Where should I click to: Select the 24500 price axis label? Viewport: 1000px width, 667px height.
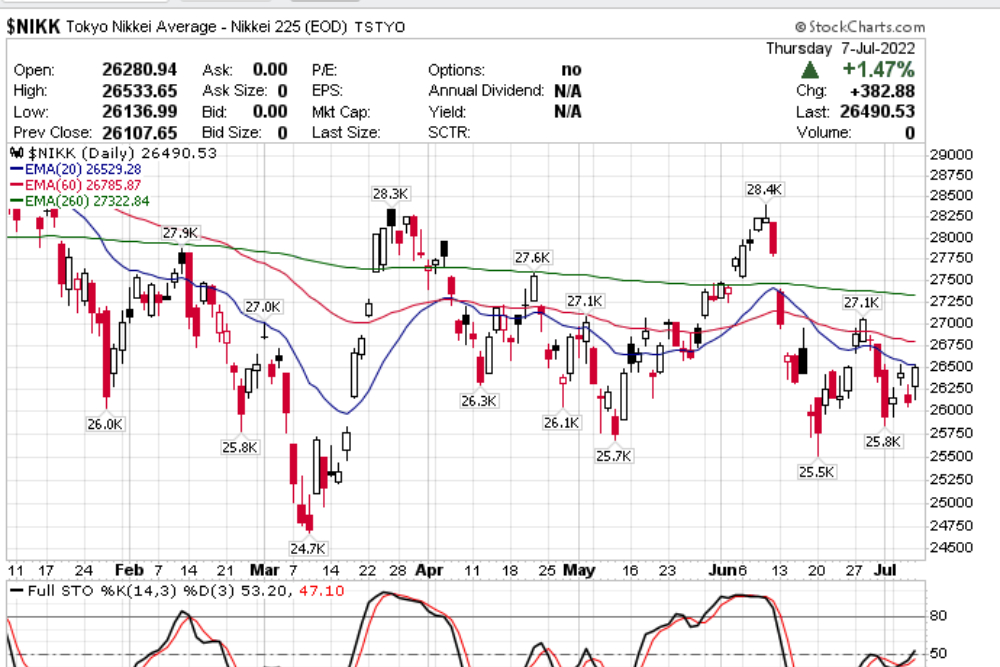pyautogui.click(x=952, y=547)
